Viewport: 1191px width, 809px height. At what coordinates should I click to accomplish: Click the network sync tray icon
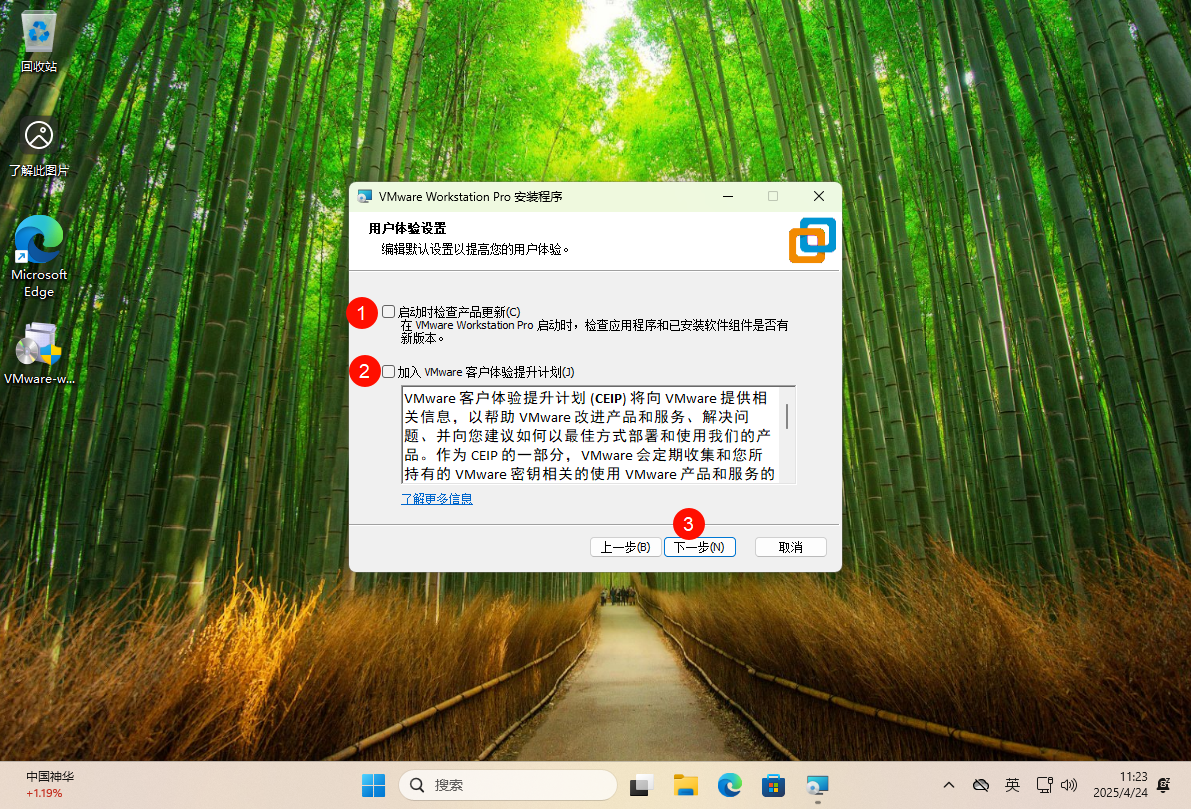pos(981,785)
